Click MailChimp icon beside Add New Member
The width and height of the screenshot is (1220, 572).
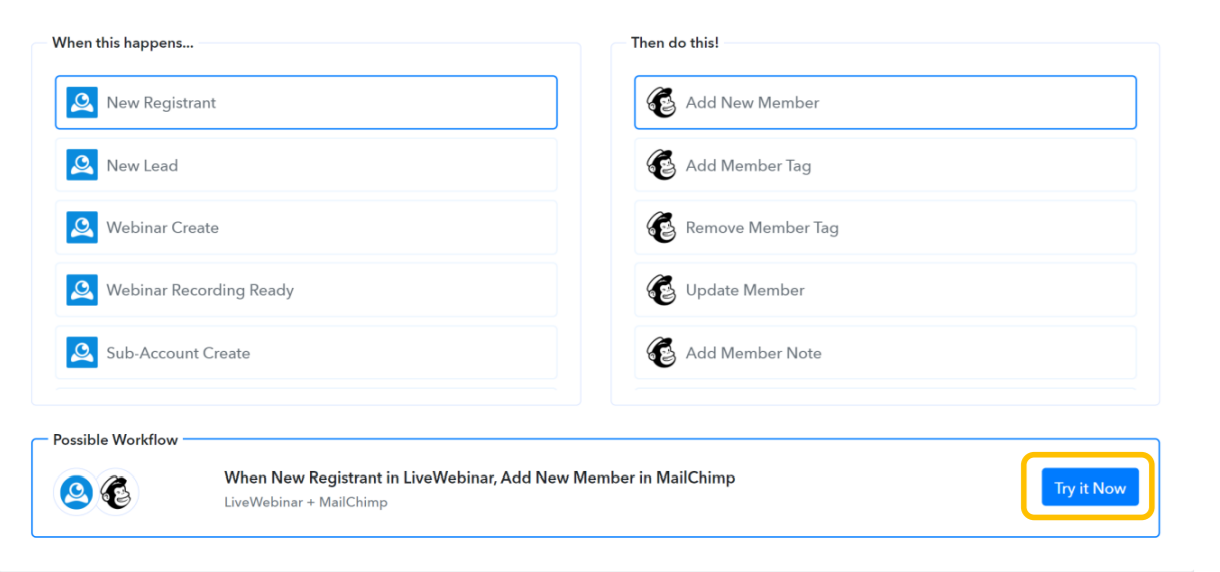pos(661,103)
